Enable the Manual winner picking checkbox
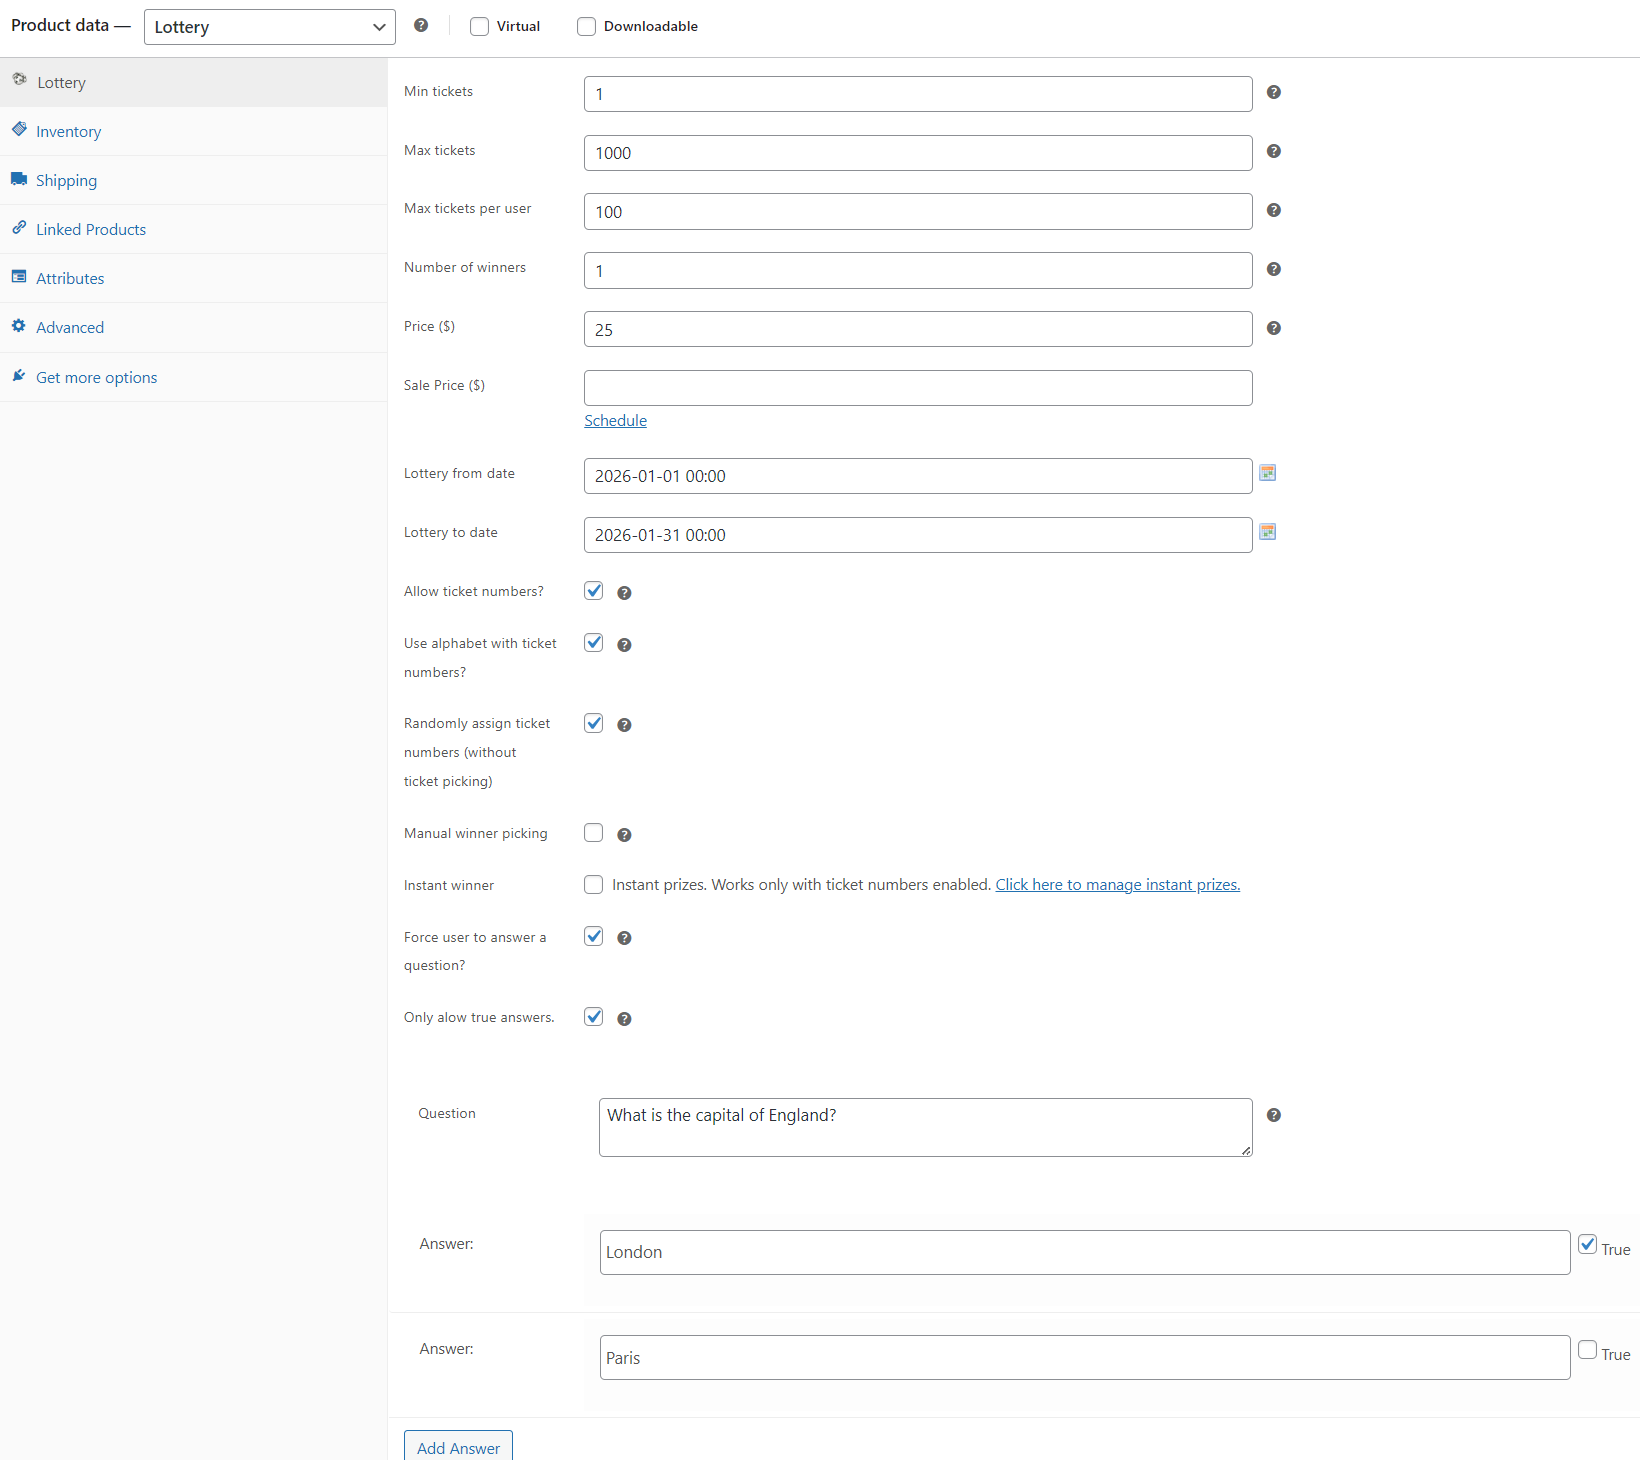This screenshot has height=1460, width=1640. coord(594,833)
